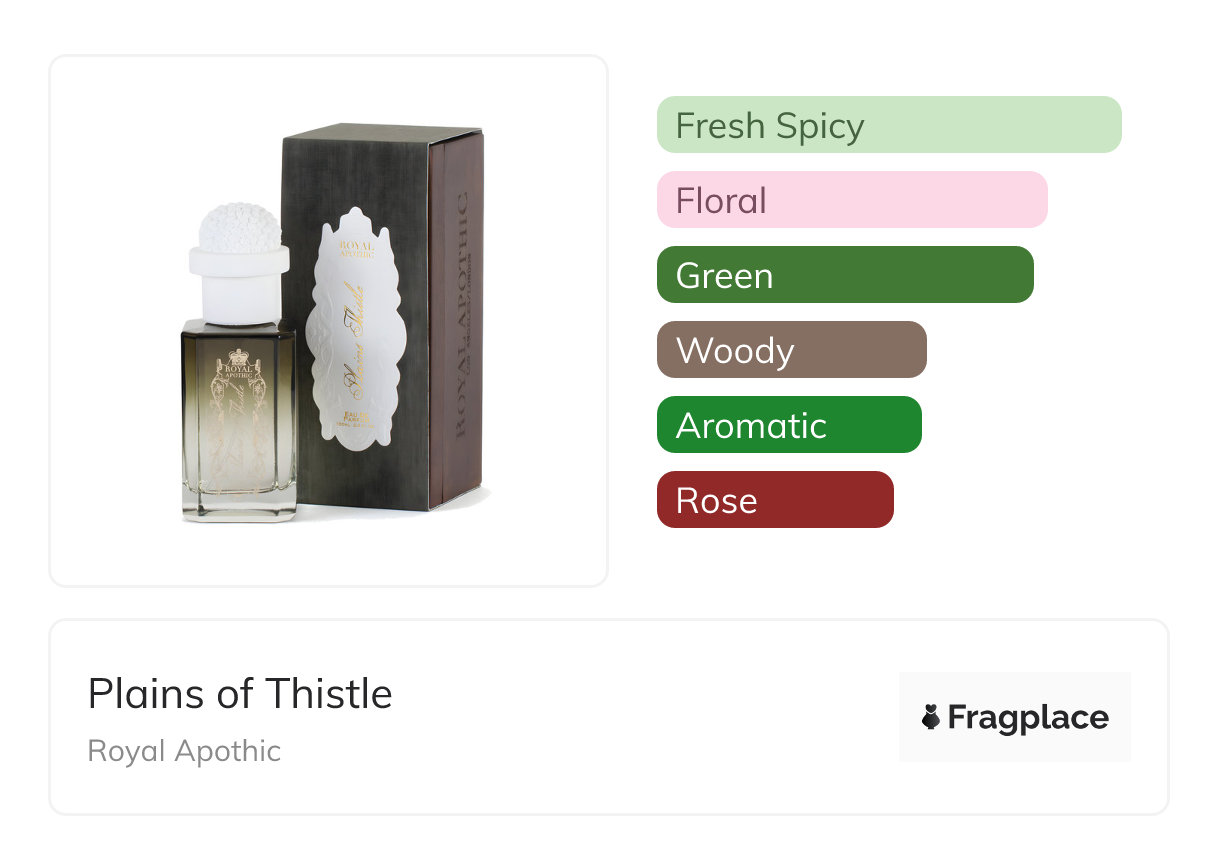
Task: Select the Fresh Spicy accord bar
Action: click(888, 125)
